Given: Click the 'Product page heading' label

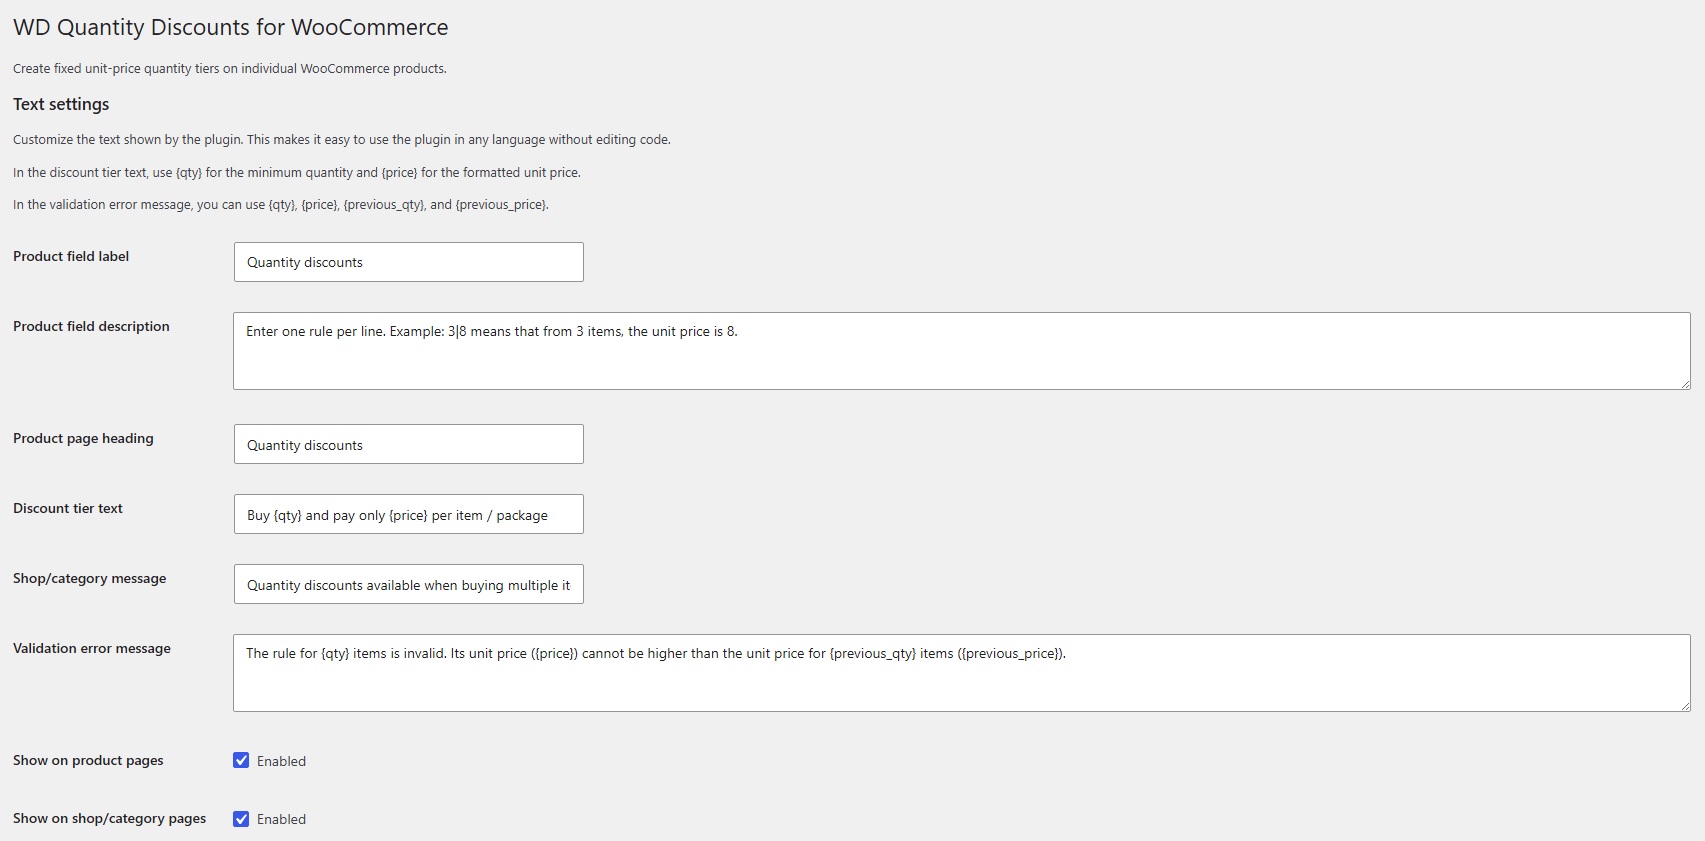Looking at the screenshot, I should point(83,438).
